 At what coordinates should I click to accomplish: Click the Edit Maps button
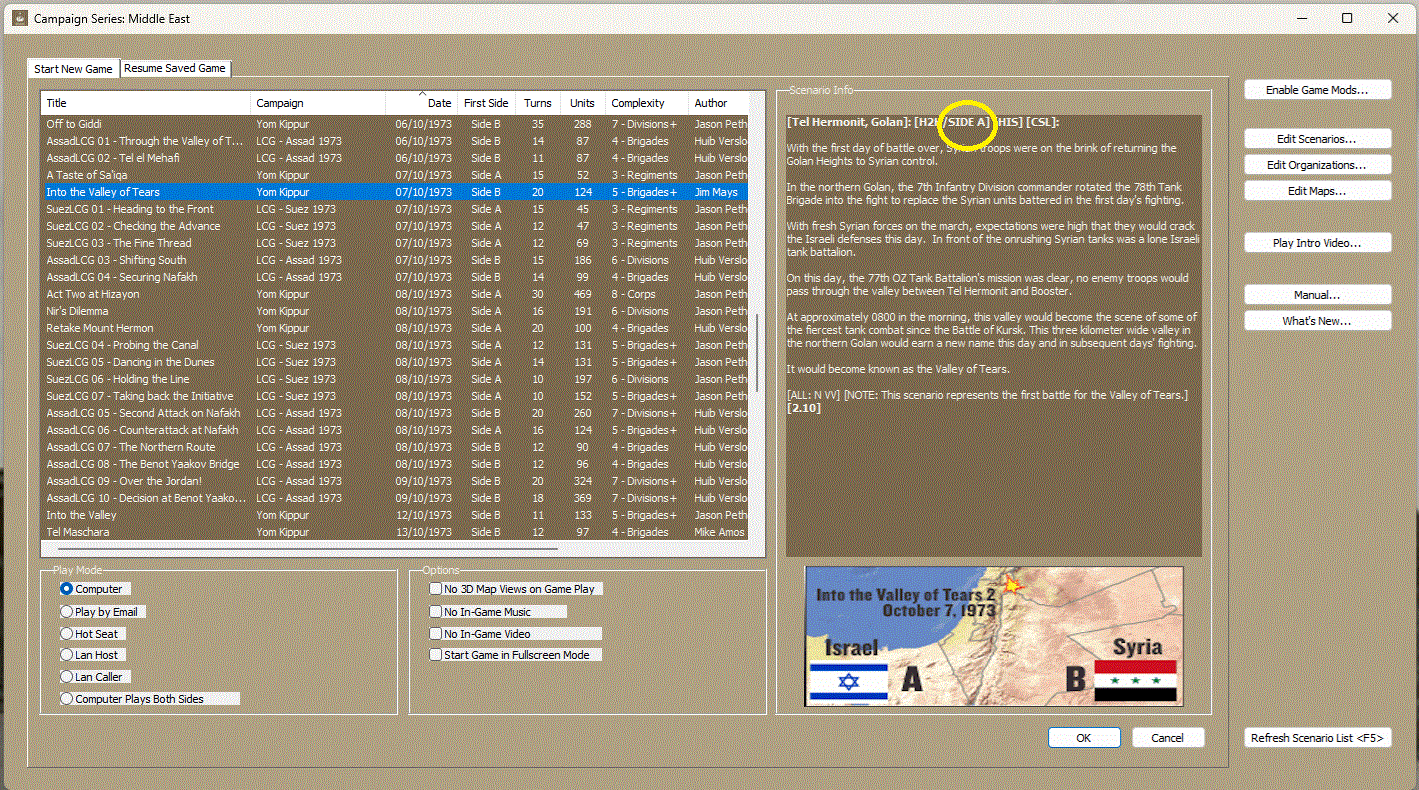coord(1317,190)
